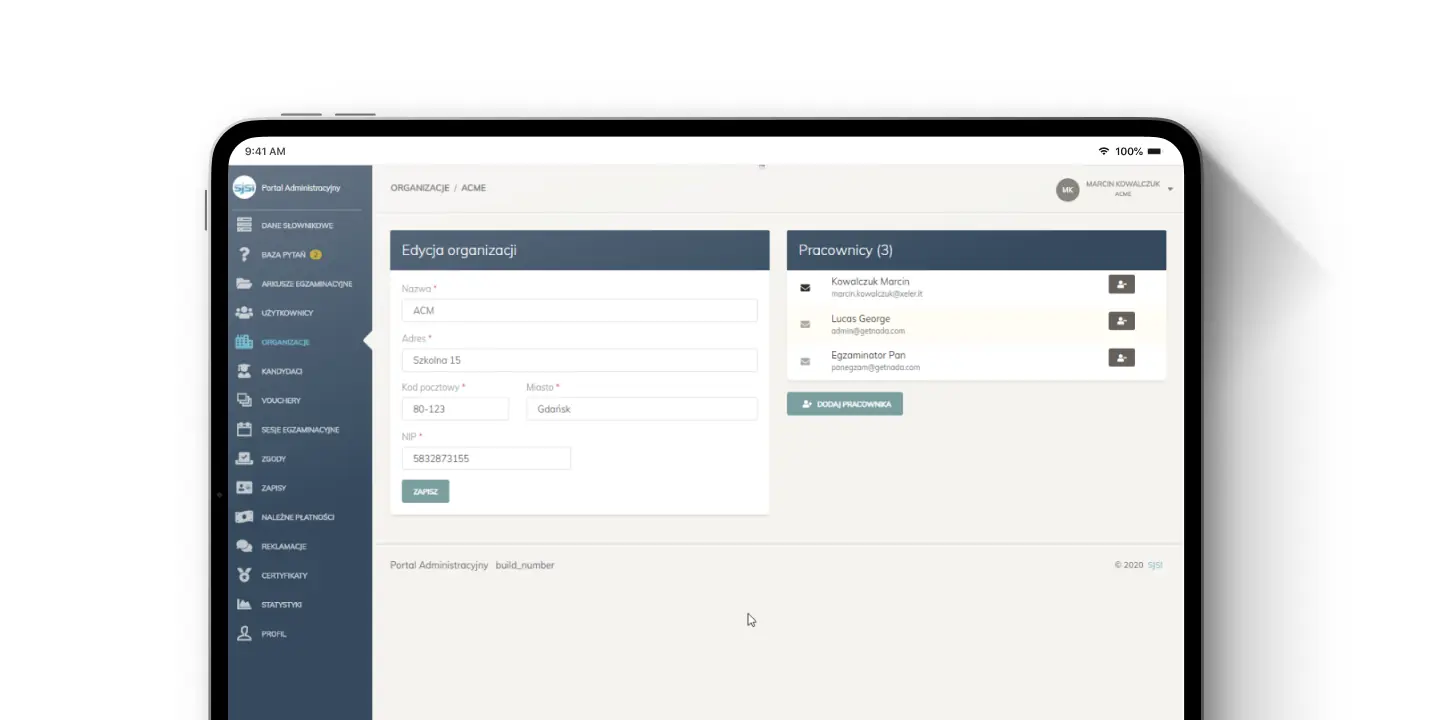Focus the Kod pocztowy field
The height and width of the screenshot is (720, 1439).
[x=455, y=409]
